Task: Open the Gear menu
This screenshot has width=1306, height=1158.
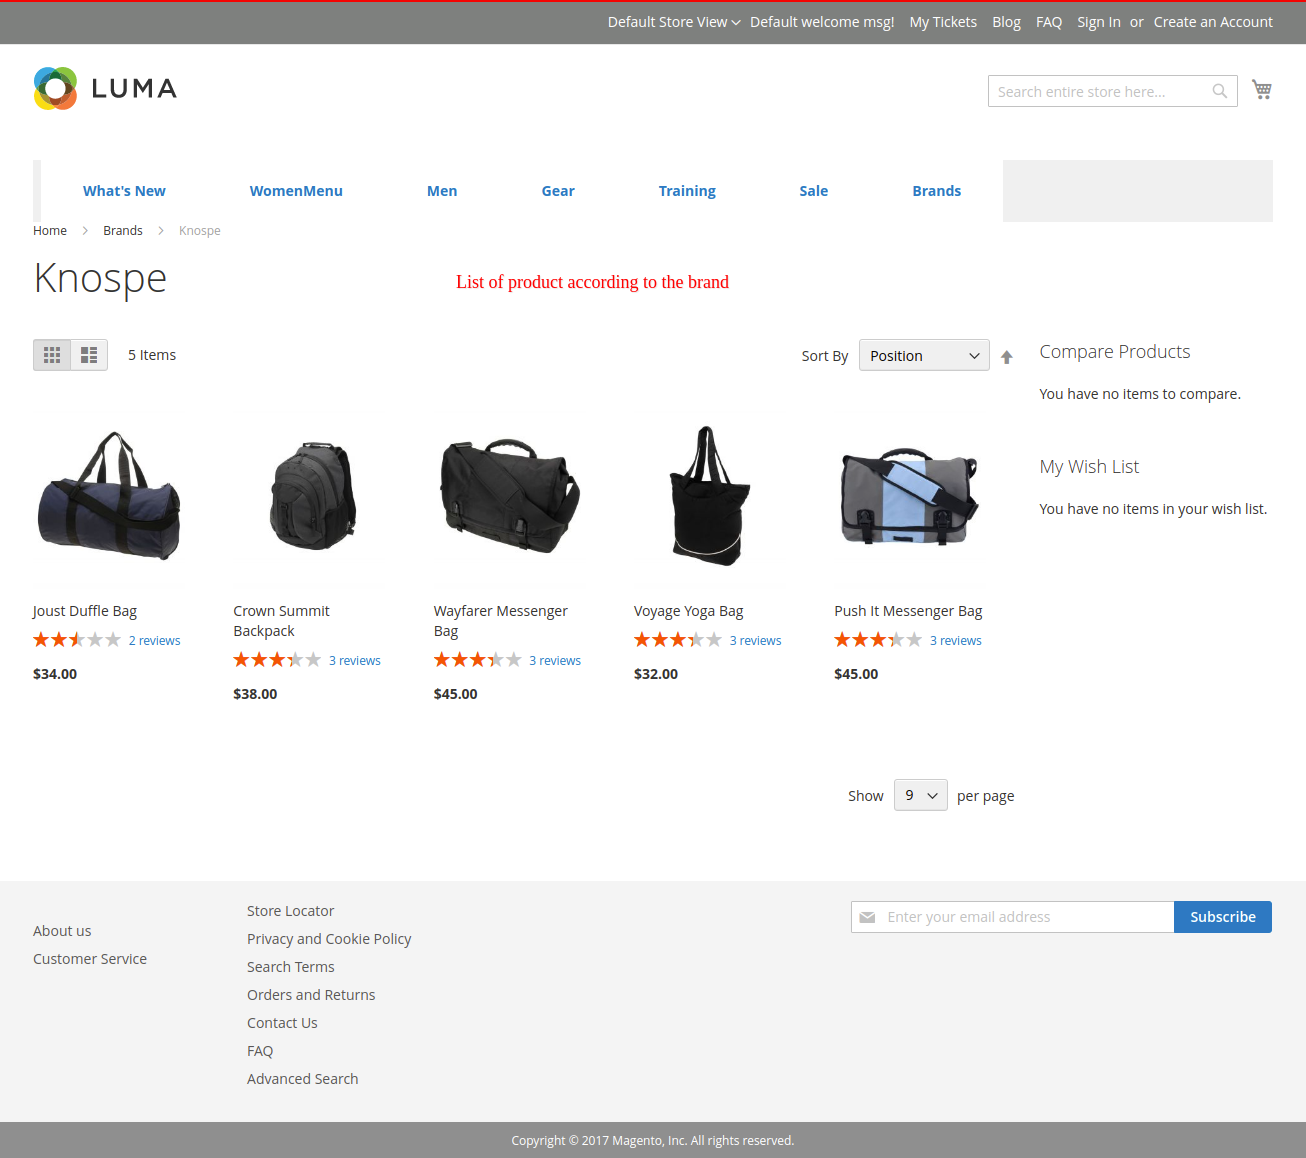Action: 558,191
